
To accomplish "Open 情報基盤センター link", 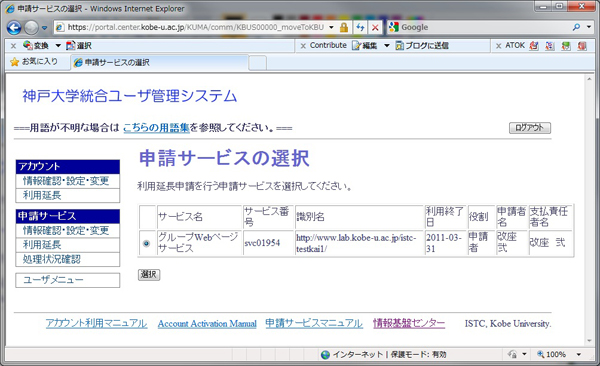I will pos(409,323).
